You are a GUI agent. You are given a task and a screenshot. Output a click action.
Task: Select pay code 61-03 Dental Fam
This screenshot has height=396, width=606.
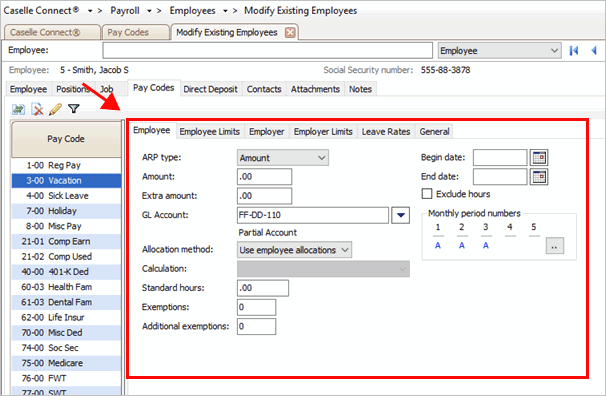(66, 303)
